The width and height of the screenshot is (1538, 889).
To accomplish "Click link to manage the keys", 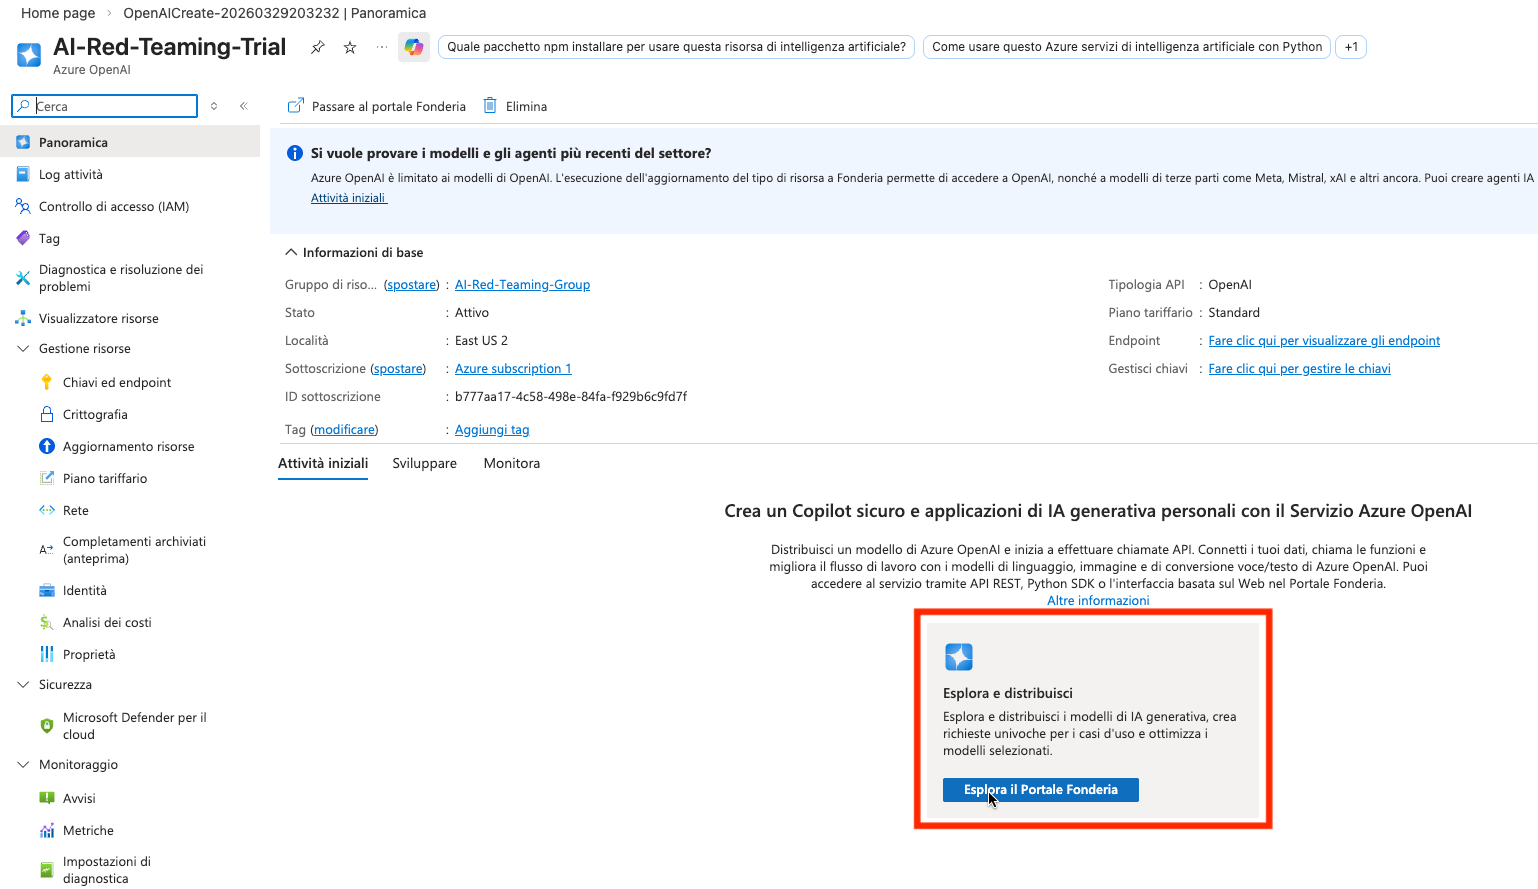I will pos(1299,369).
